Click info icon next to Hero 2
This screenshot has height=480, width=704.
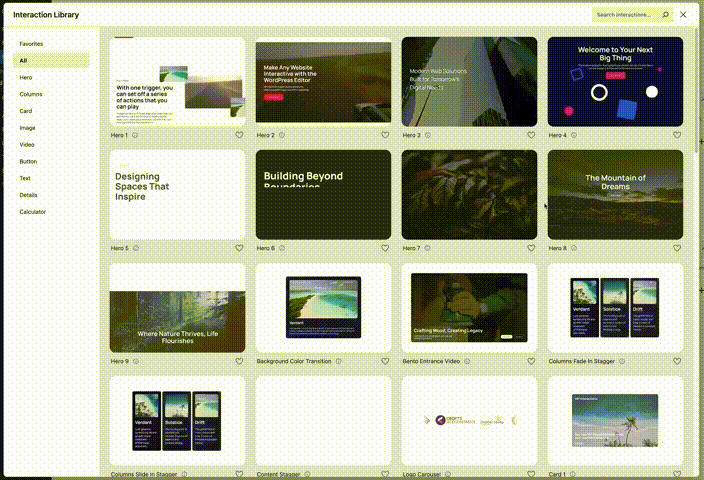point(282,135)
